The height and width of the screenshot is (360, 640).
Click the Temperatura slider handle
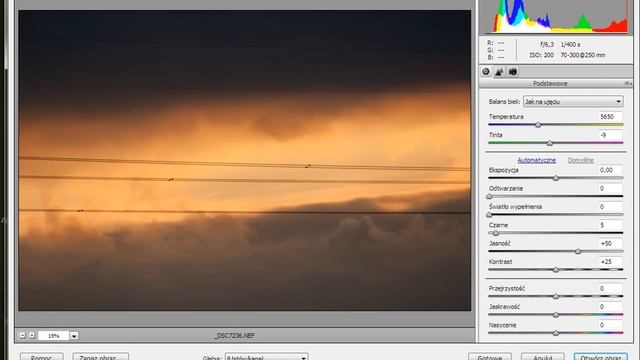(538, 125)
